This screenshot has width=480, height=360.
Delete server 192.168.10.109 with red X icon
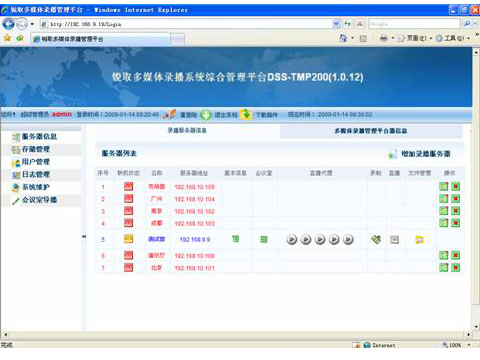point(455,186)
